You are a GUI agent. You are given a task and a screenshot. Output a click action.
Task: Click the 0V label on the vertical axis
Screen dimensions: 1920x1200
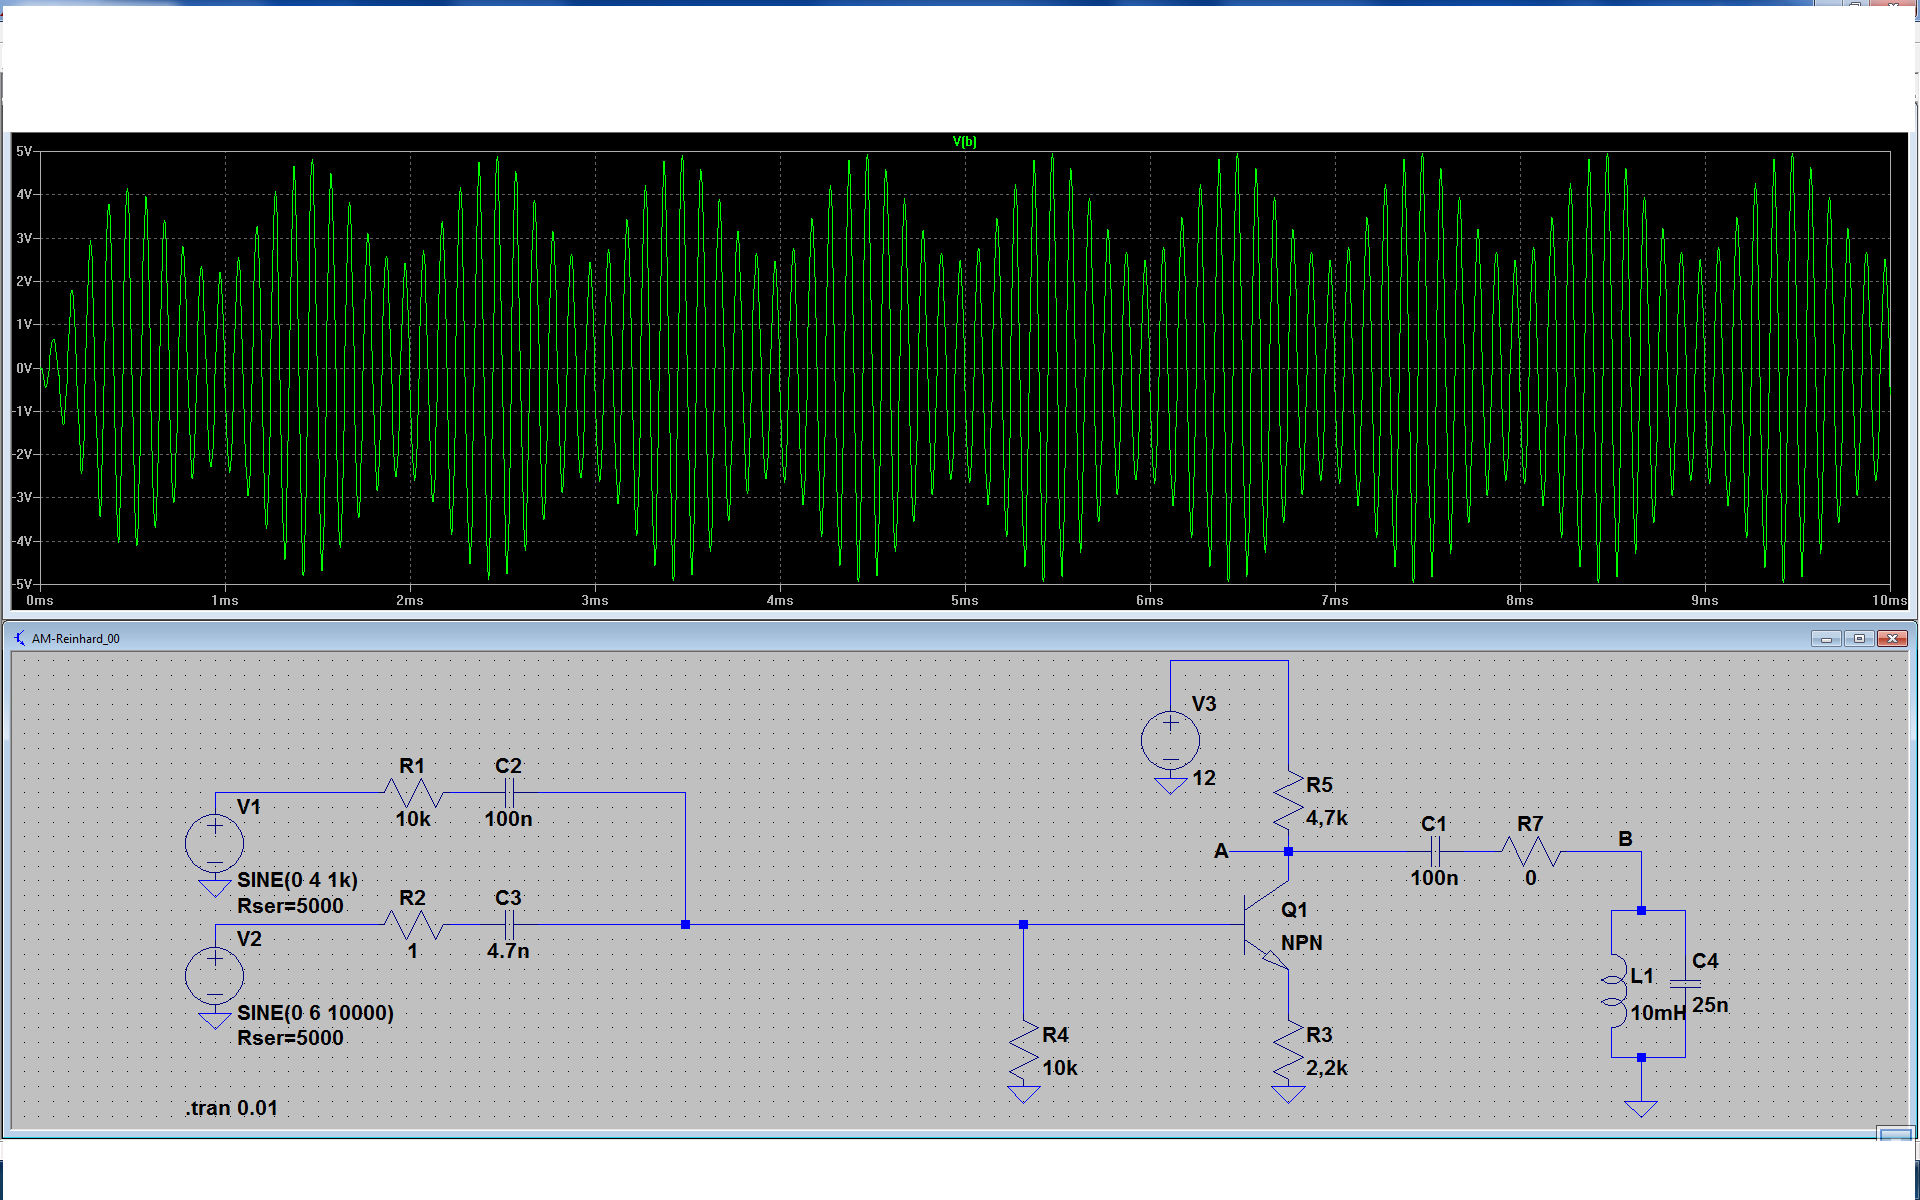pos(24,368)
